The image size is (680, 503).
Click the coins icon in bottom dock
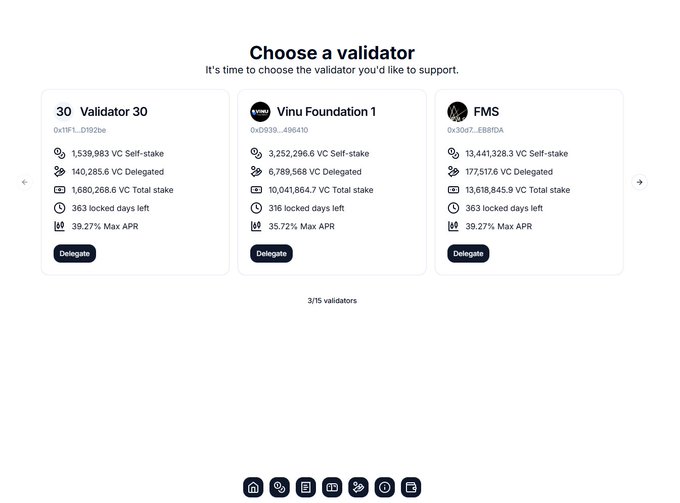280,487
